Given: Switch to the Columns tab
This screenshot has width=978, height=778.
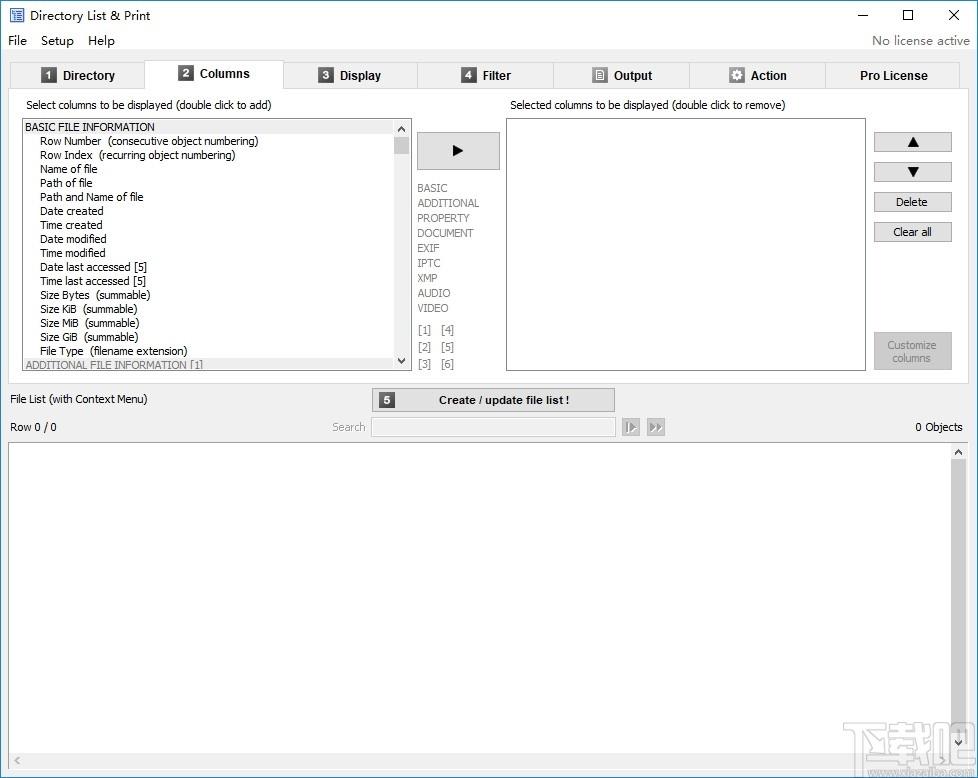Looking at the screenshot, I should pyautogui.click(x=214, y=74).
